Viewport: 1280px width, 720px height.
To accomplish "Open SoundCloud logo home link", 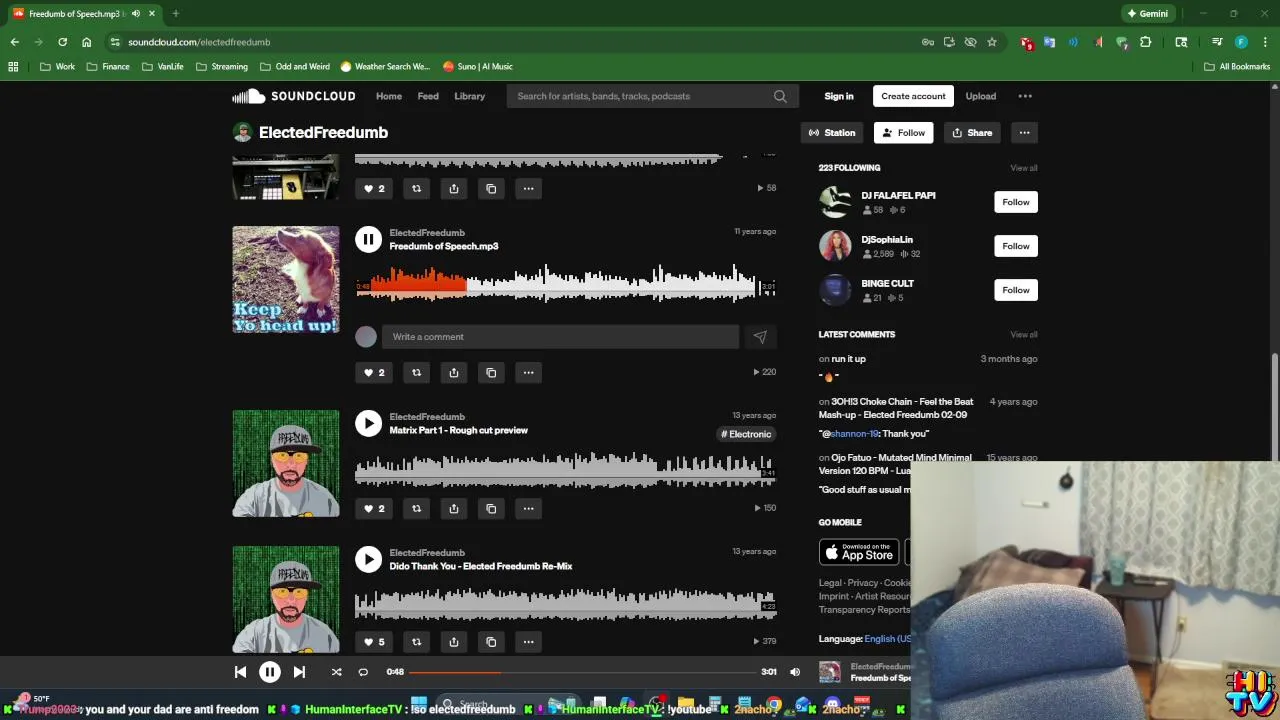I will 294,96.
